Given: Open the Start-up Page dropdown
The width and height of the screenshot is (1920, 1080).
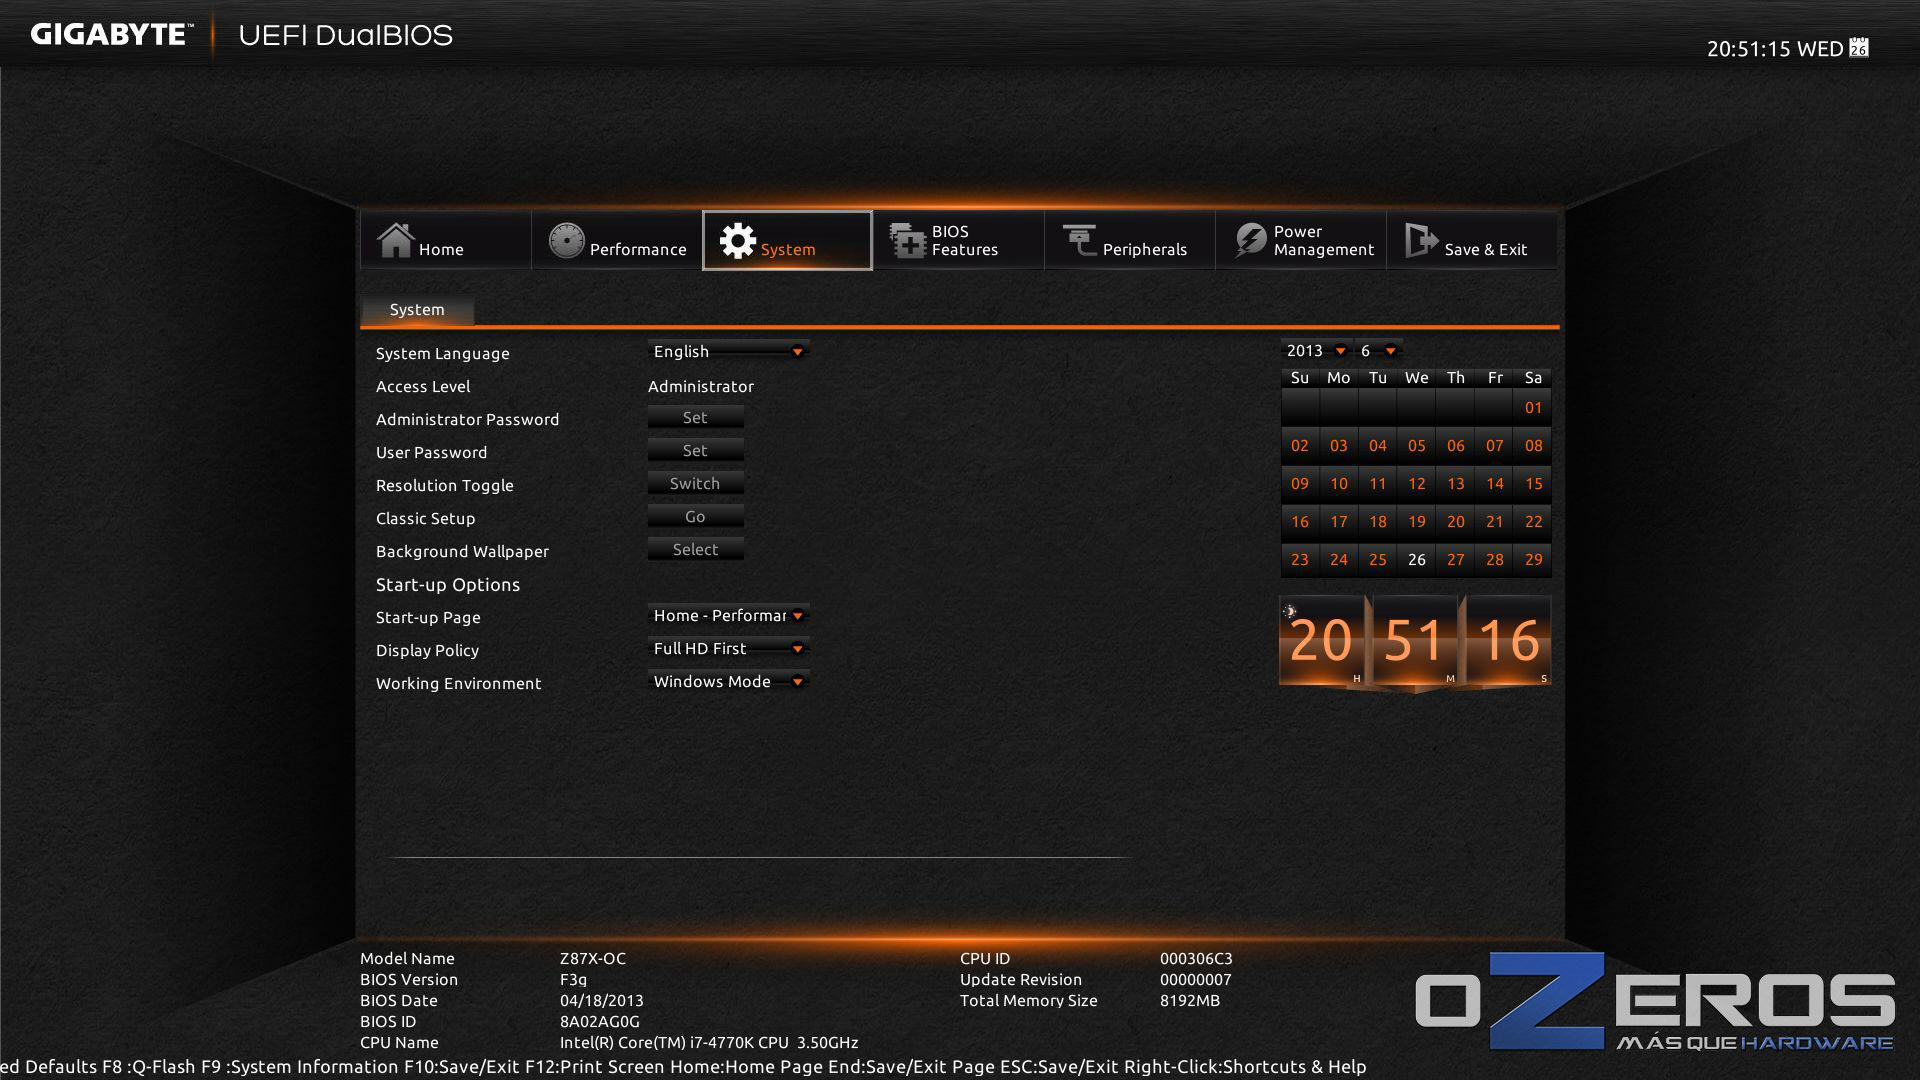Looking at the screenshot, I should pyautogui.click(x=728, y=615).
